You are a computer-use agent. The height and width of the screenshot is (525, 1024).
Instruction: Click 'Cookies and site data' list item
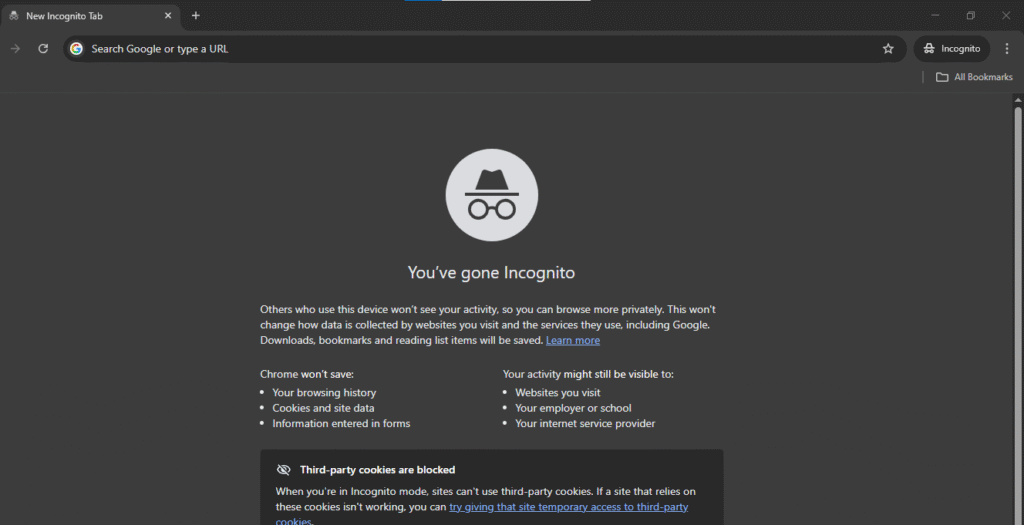point(323,409)
